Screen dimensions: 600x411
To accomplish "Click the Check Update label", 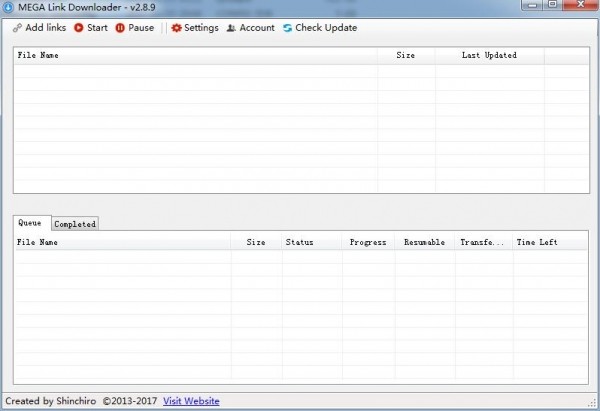I will (326, 28).
